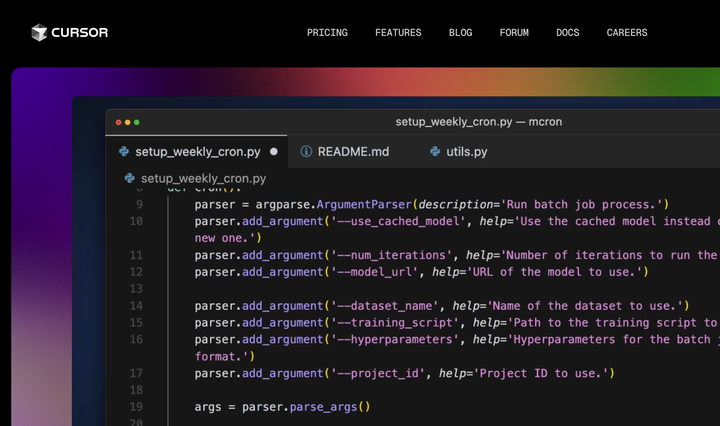Open the Docs link
The image size is (720, 426).
[x=567, y=33]
